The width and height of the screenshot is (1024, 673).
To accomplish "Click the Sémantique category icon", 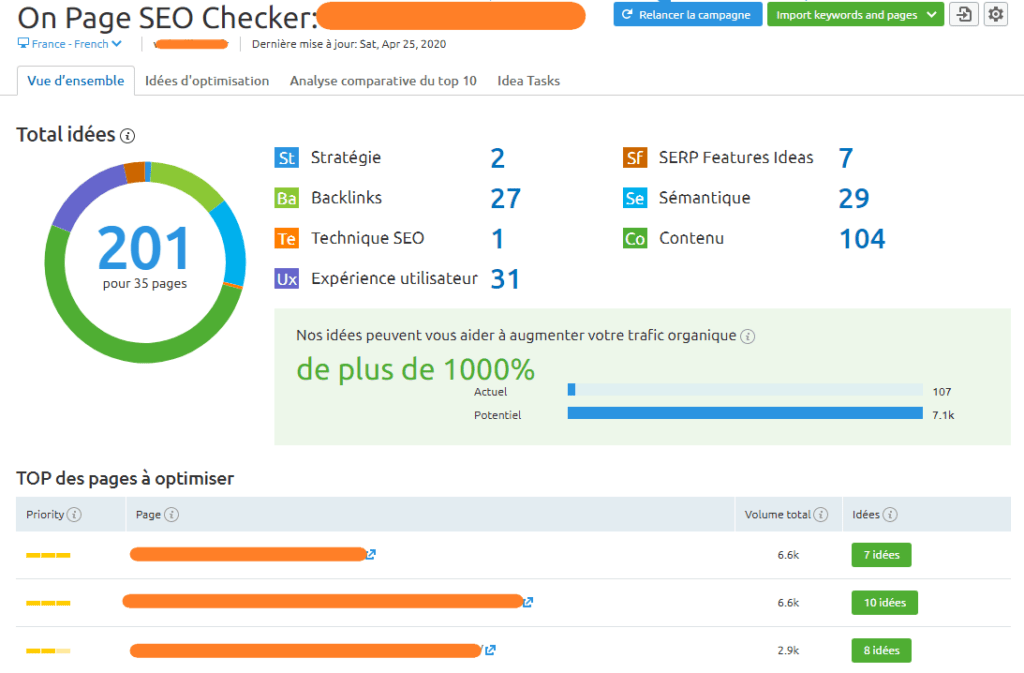I will tap(633, 197).
